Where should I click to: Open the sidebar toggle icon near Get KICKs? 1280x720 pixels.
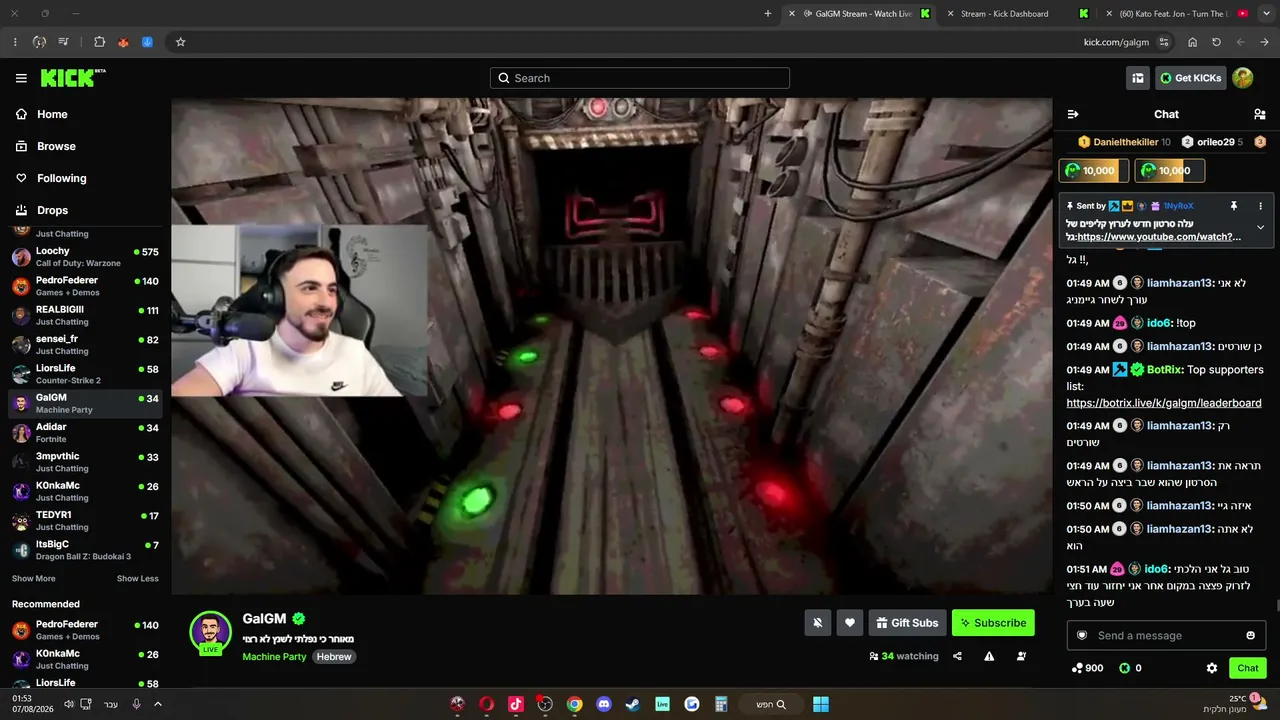click(x=1138, y=78)
